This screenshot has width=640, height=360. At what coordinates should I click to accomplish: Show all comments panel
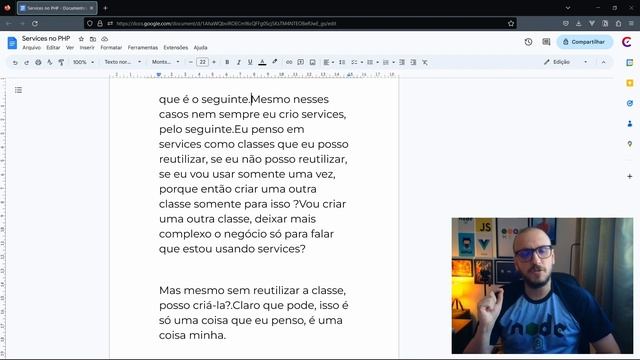pyautogui.click(x=546, y=42)
